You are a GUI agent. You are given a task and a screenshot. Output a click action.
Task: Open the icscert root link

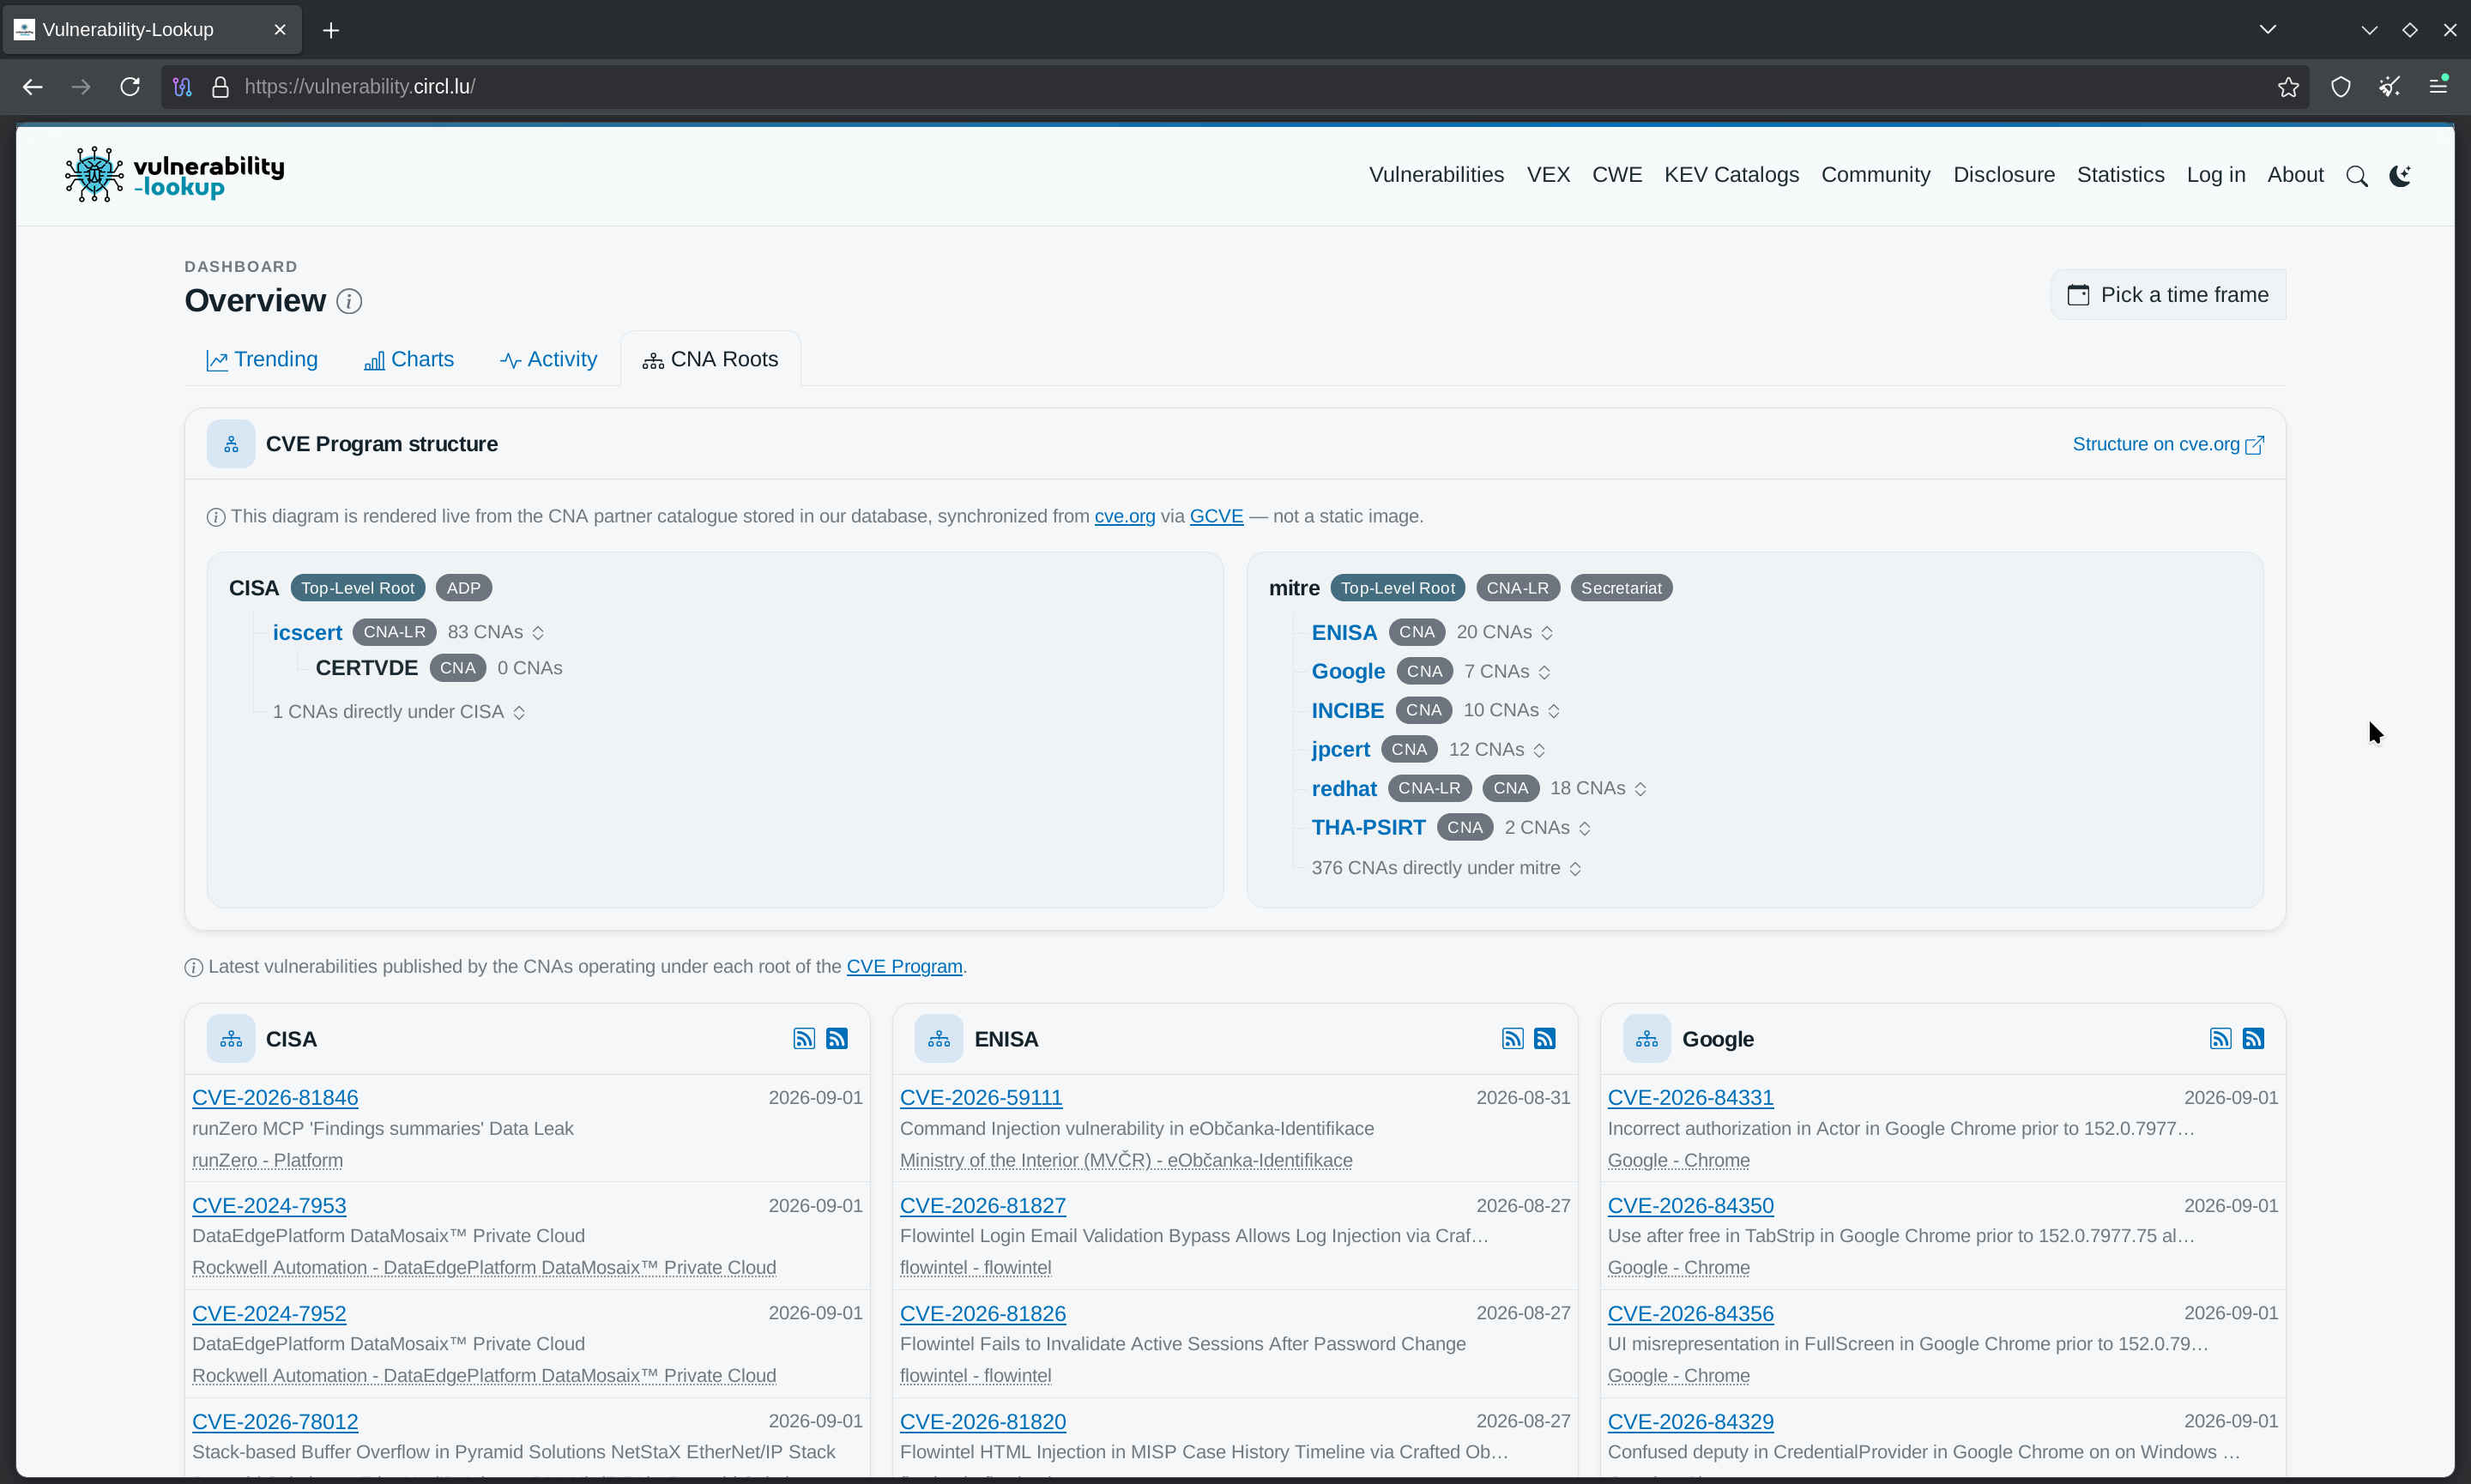(307, 633)
